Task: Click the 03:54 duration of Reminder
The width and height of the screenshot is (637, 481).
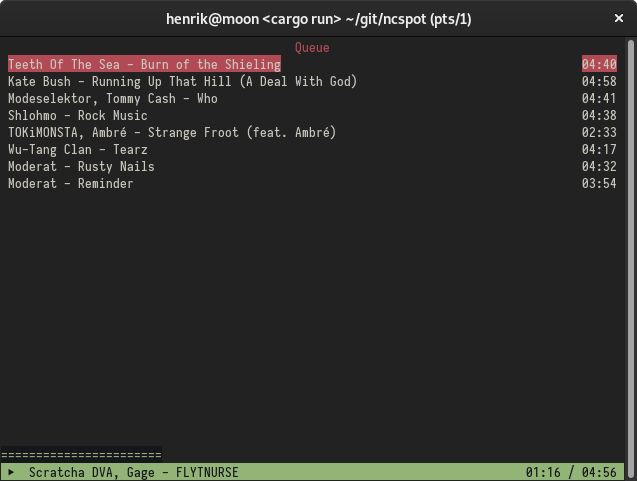Action: tap(598, 183)
